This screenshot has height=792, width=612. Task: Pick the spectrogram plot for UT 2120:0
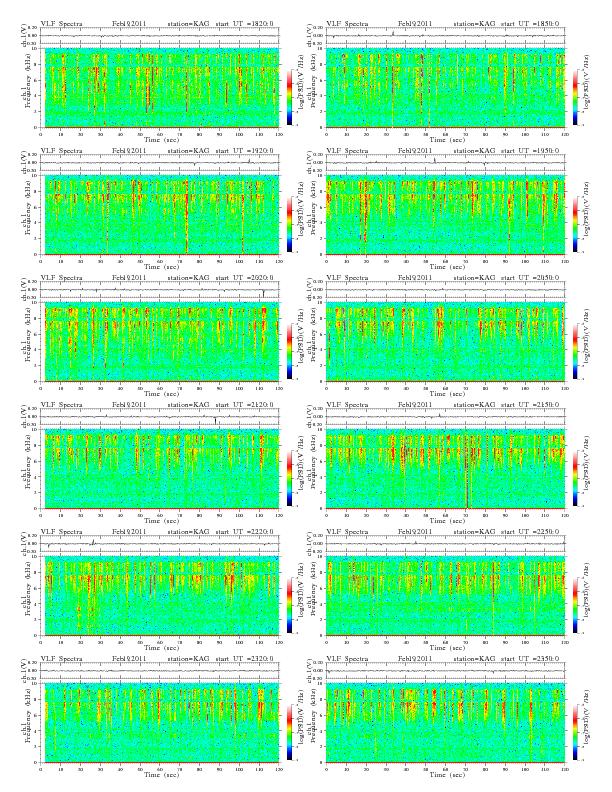160,469
